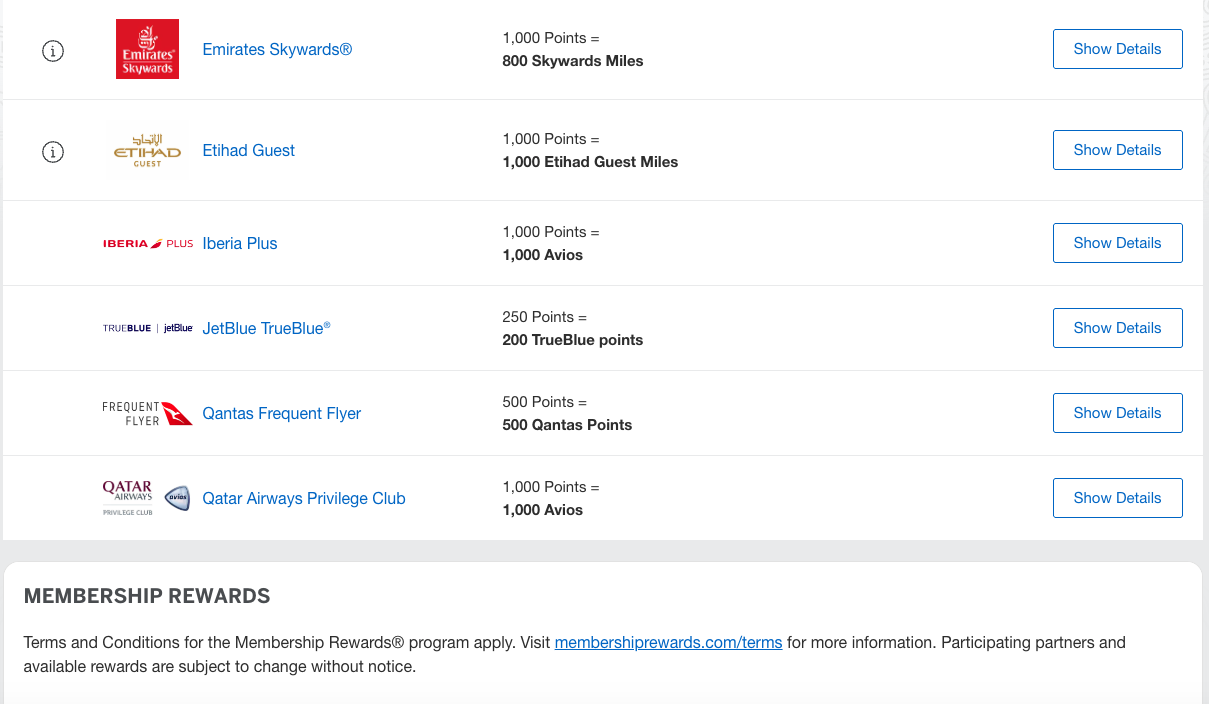
Task: Click the Iberia Plus logo
Action: (x=148, y=244)
